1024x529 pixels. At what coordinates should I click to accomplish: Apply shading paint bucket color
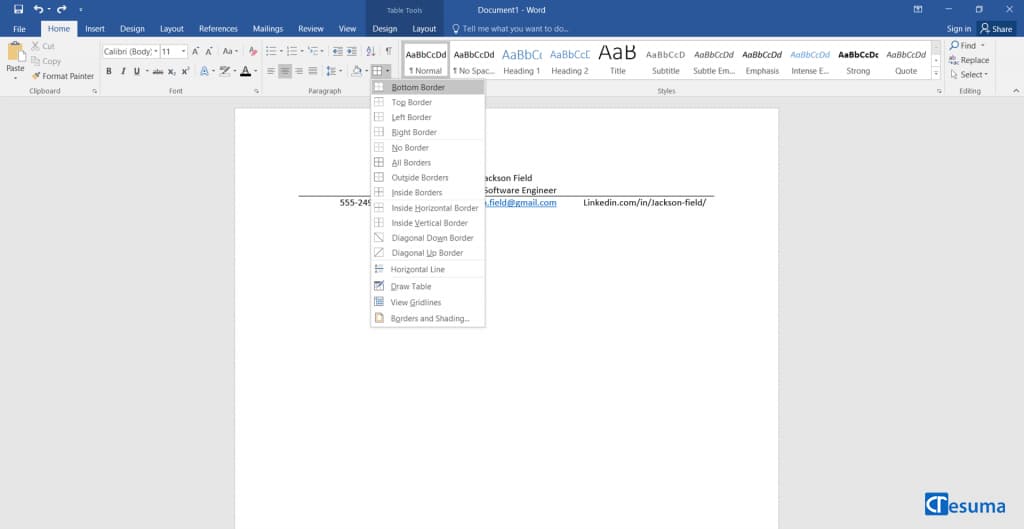pyautogui.click(x=357, y=71)
